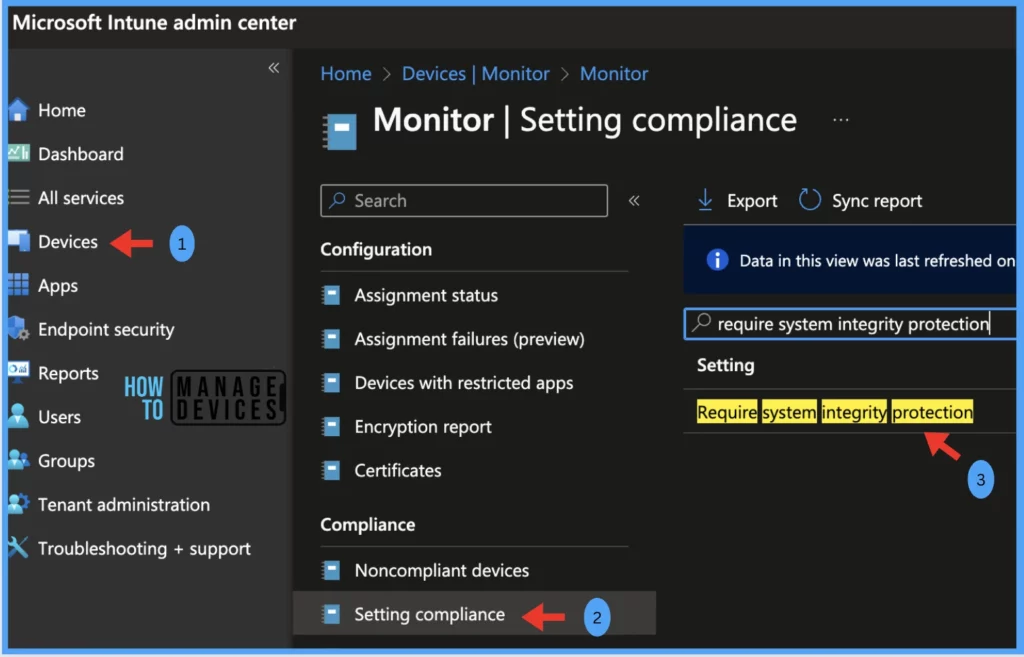Click the Sync report button
Viewport: 1024px width, 657px height.
[x=861, y=200]
